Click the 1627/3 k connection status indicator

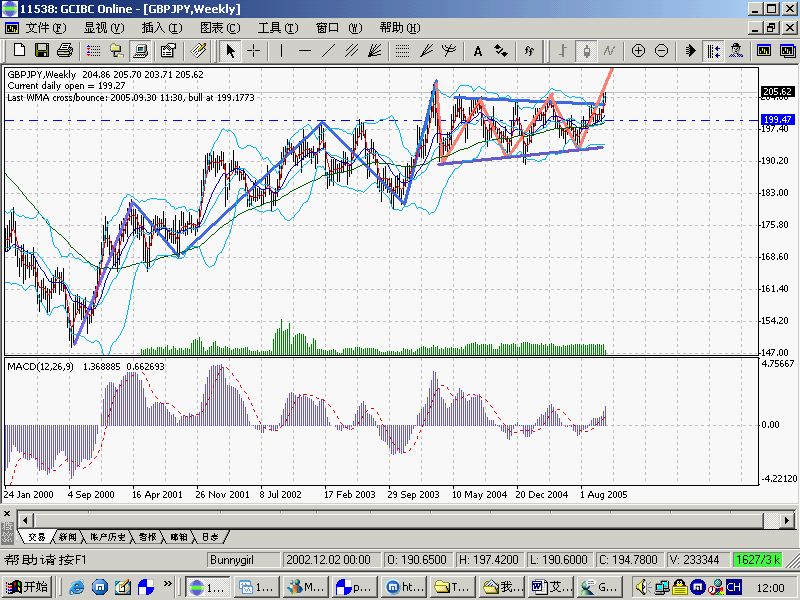(x=758, y=560)
